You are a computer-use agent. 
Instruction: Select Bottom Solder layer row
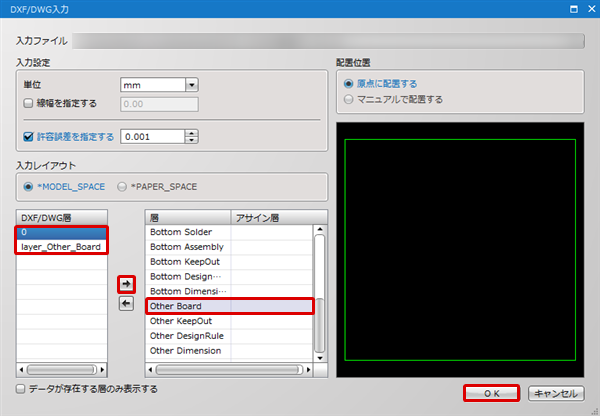coord(229,232)
